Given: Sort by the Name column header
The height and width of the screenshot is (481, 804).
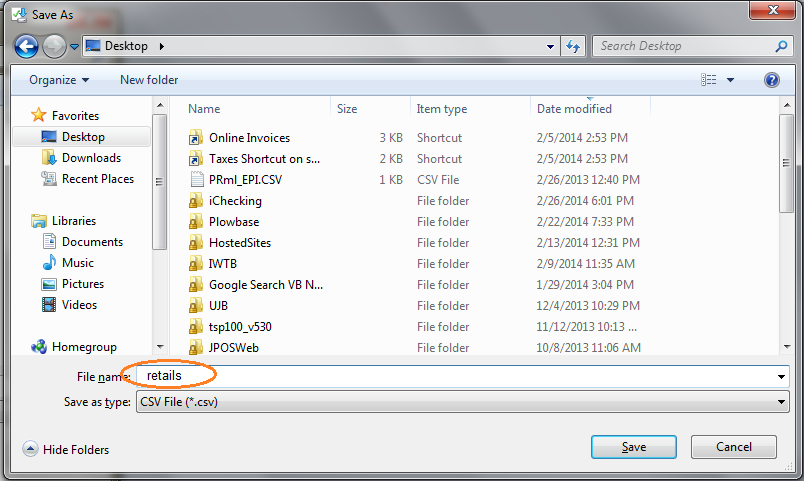Looking at the screenshot, I should (204, 109).
